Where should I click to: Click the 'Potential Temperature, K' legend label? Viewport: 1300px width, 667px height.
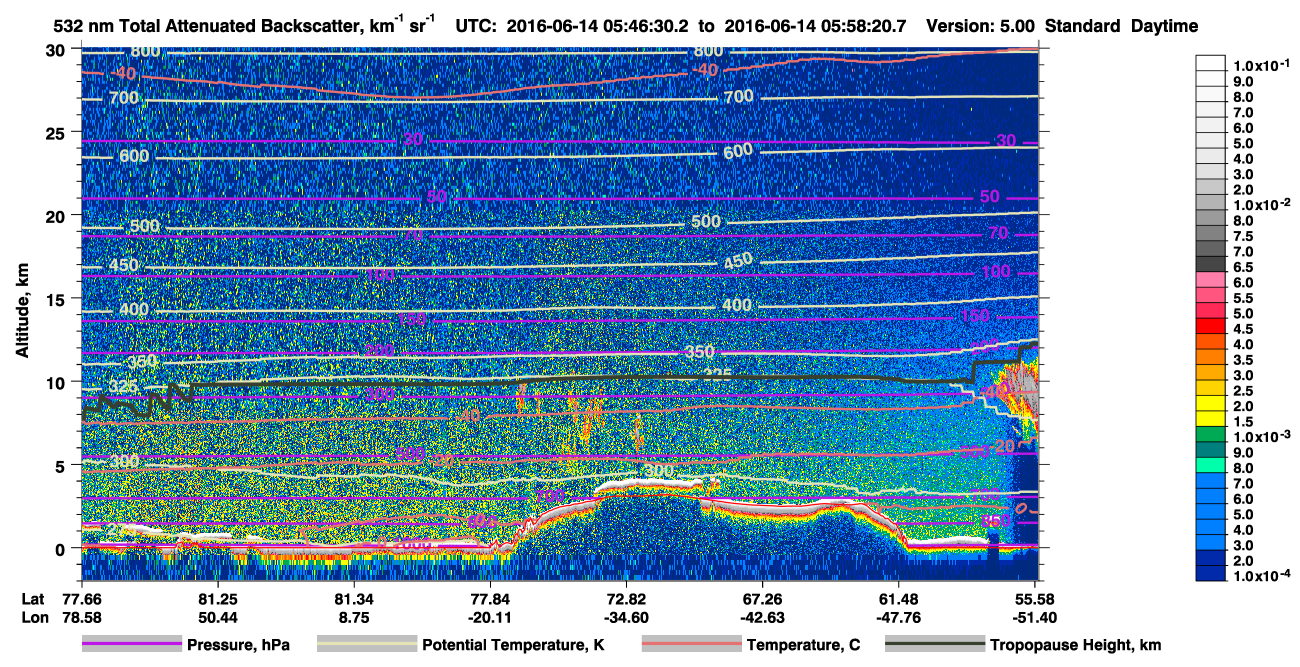(x=513, y=645)
